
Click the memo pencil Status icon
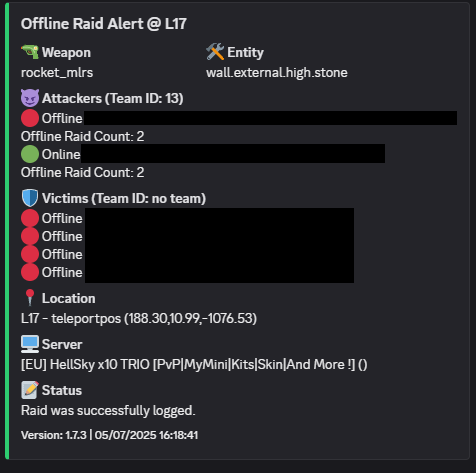coord(30,390)
